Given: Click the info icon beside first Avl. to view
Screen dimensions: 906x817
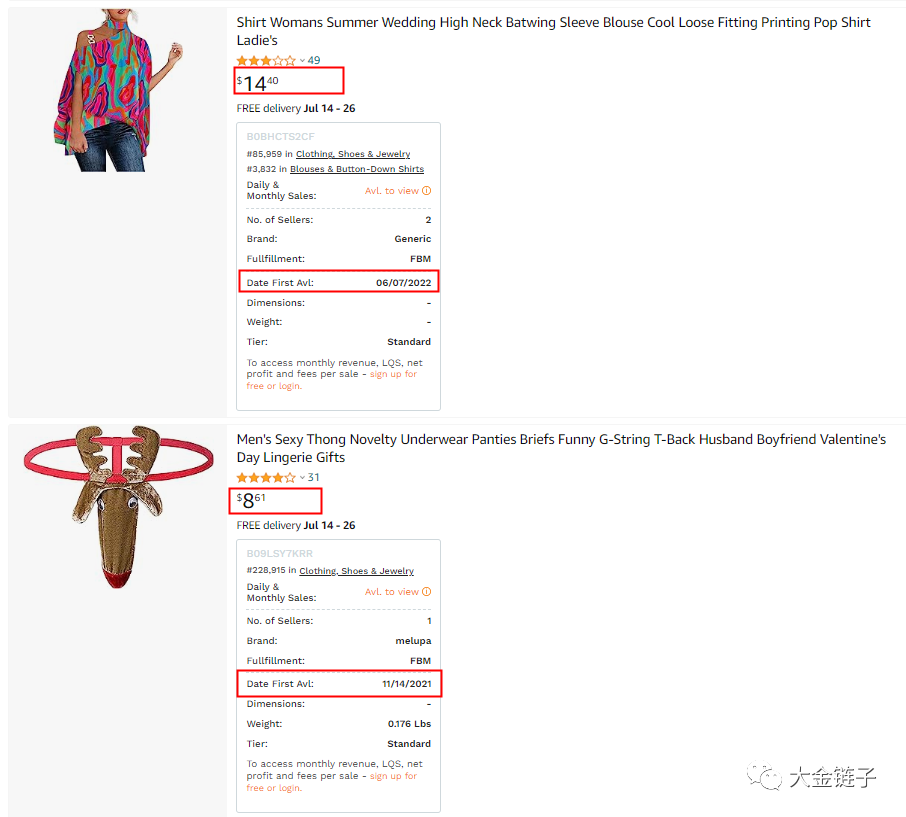Looking at the screenshot, I should [426, 191].
